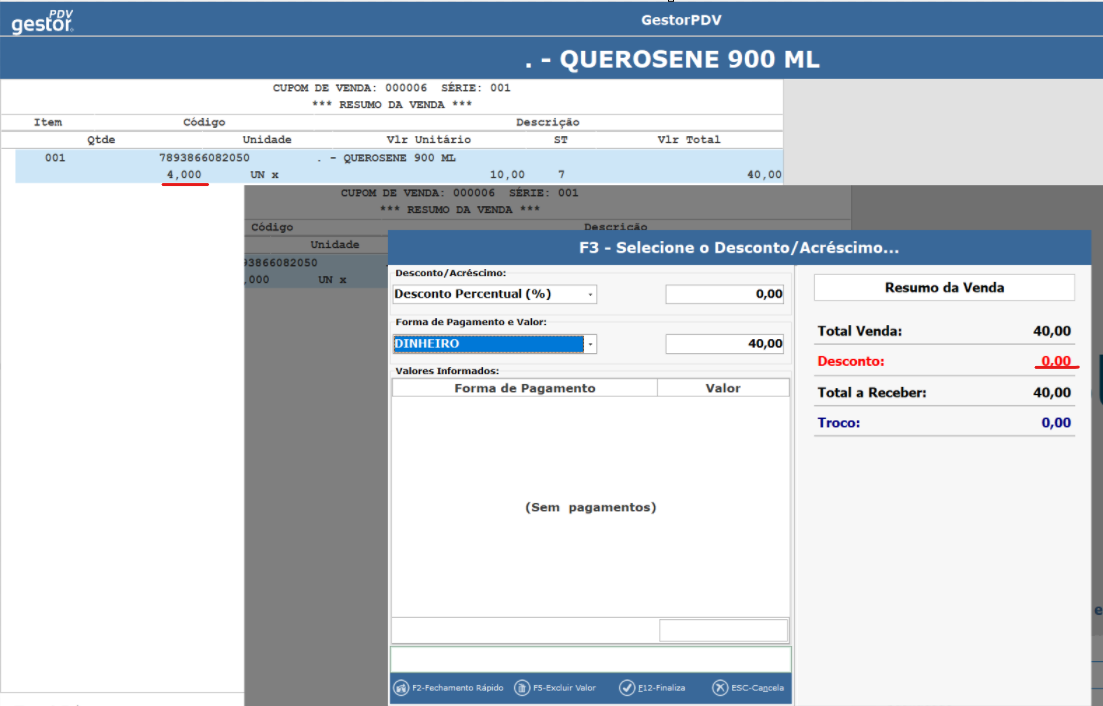Expand the DINHEIRO payment method dropdown
Viewport: 1103px width, 706px height.
point(591,344)
